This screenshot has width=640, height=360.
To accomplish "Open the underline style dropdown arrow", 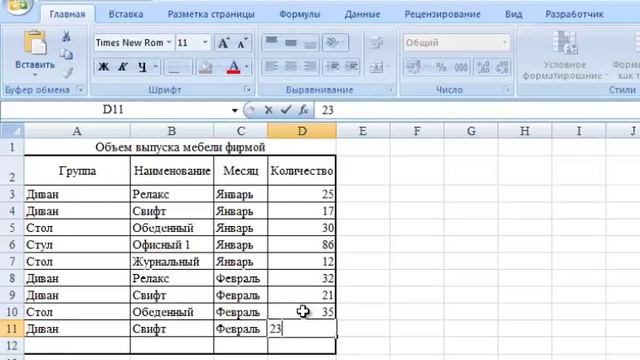I will 156,67.
